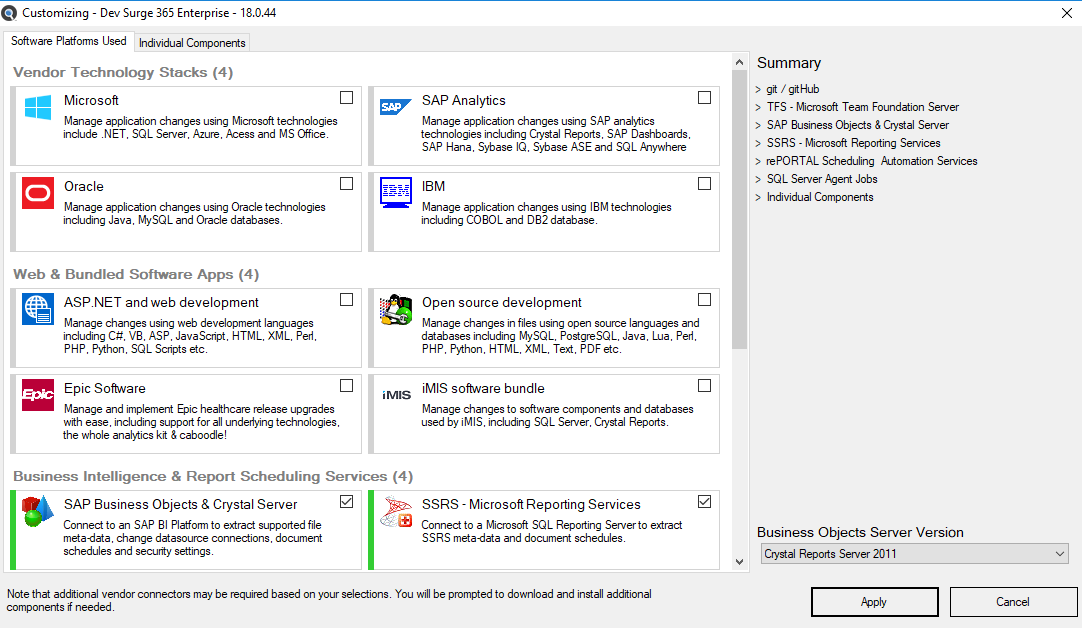1082x628 pixels.
Task: Select the Oracle card title
Action: click(83, 186)
